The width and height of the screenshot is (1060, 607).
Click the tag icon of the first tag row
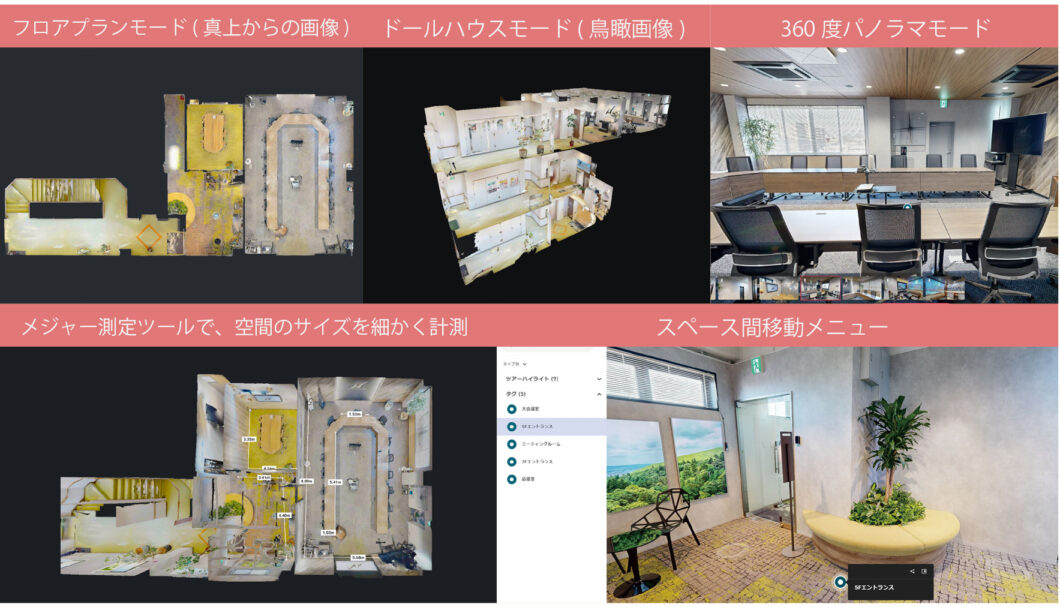[512, 409]
